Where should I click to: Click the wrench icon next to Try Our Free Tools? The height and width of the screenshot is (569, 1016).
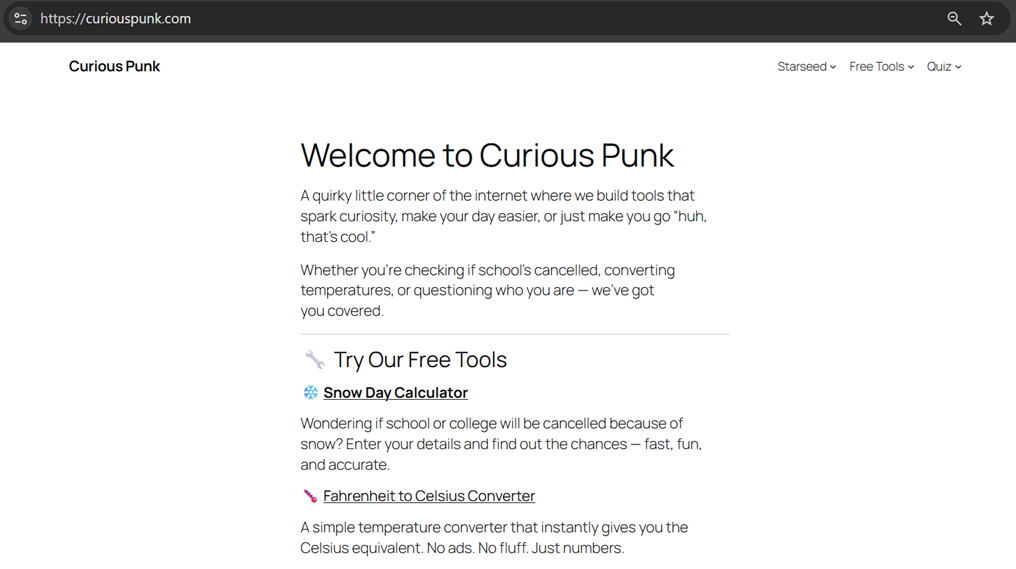pos(315,360)
